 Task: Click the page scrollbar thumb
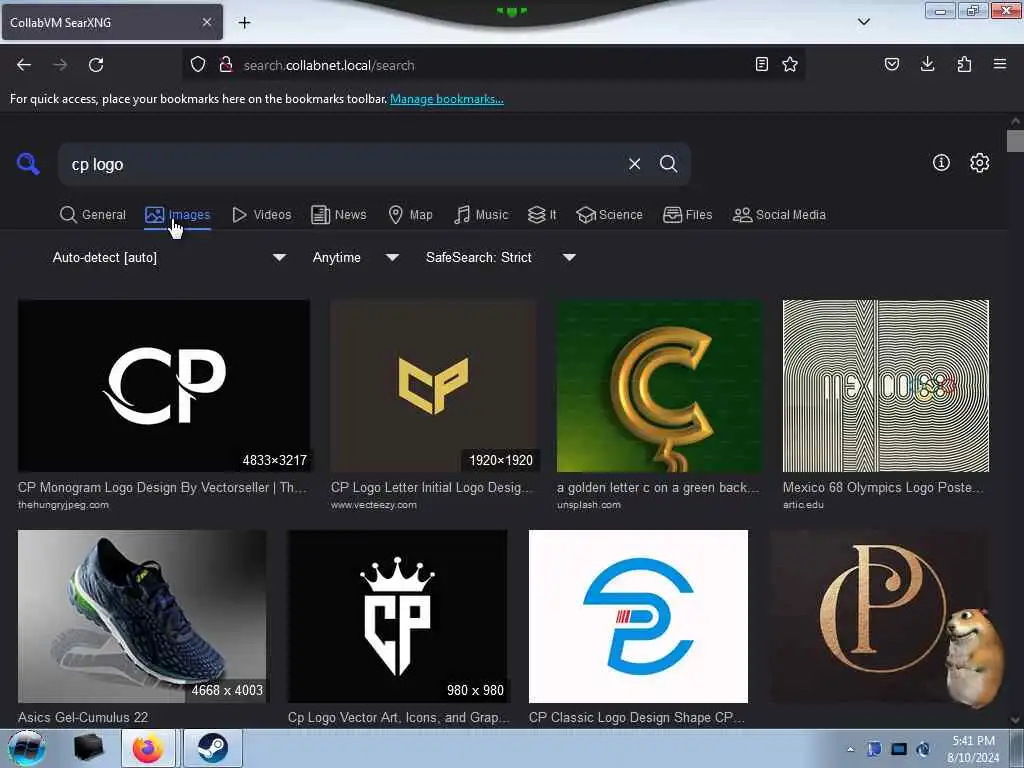[x=1015, y=141]
